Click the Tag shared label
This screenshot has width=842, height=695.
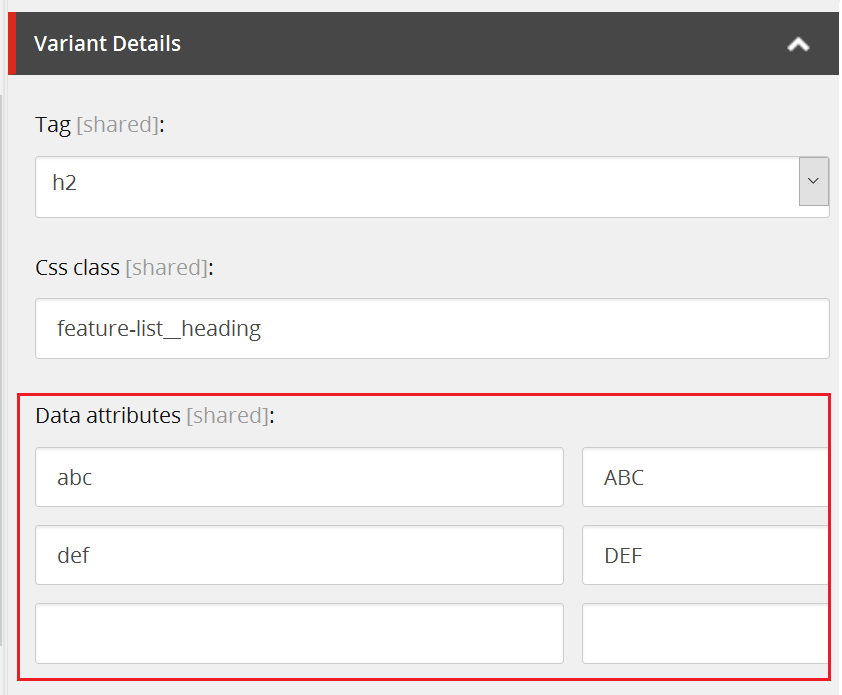pos(118,124)
